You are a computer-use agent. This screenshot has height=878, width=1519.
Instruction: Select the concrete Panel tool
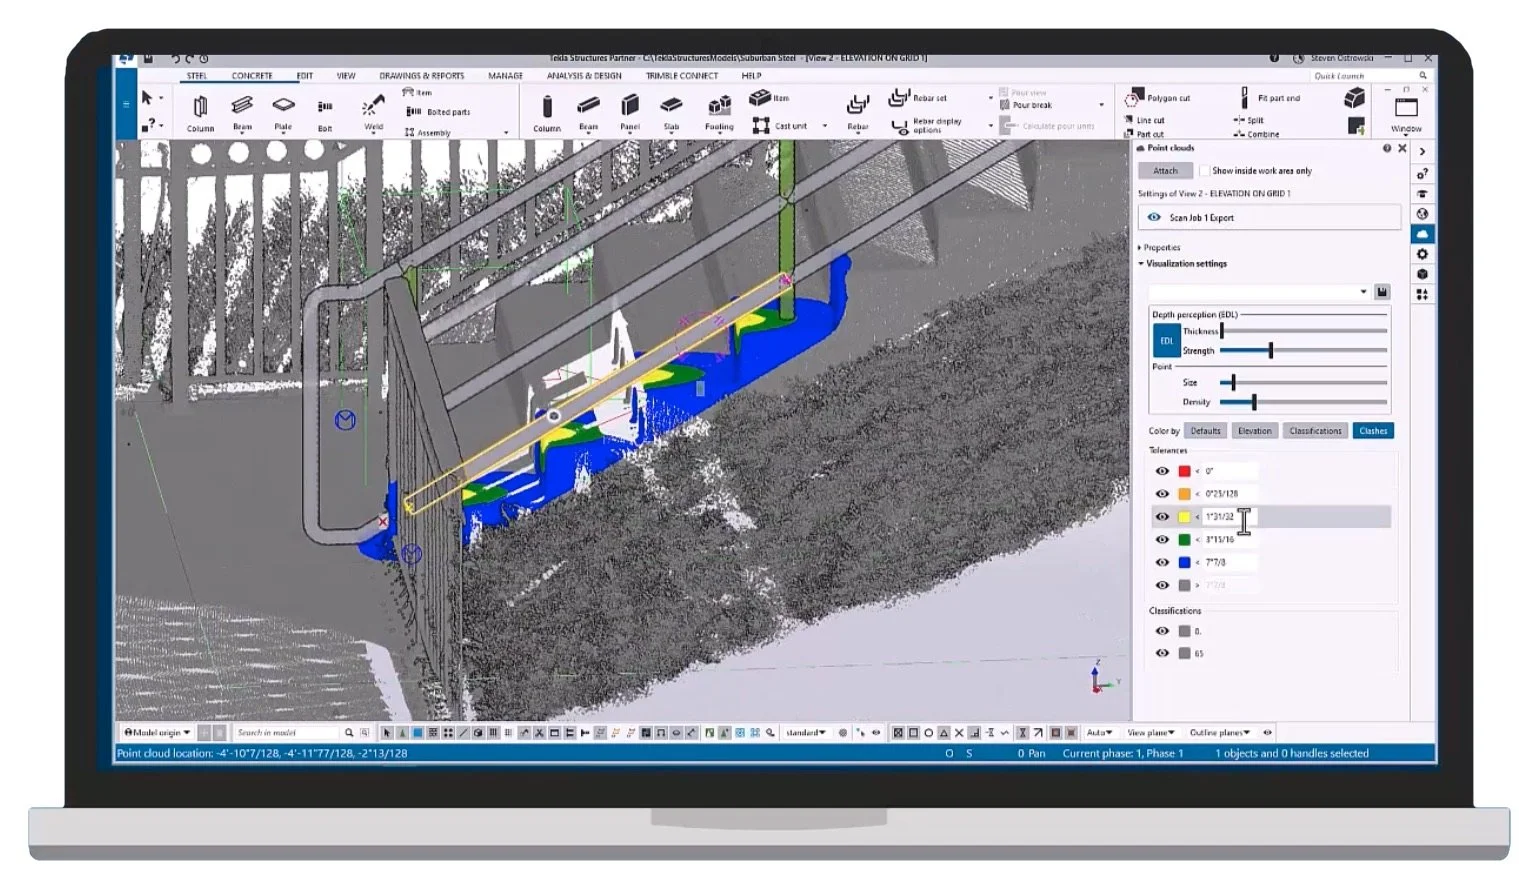(x=630, y=113)
